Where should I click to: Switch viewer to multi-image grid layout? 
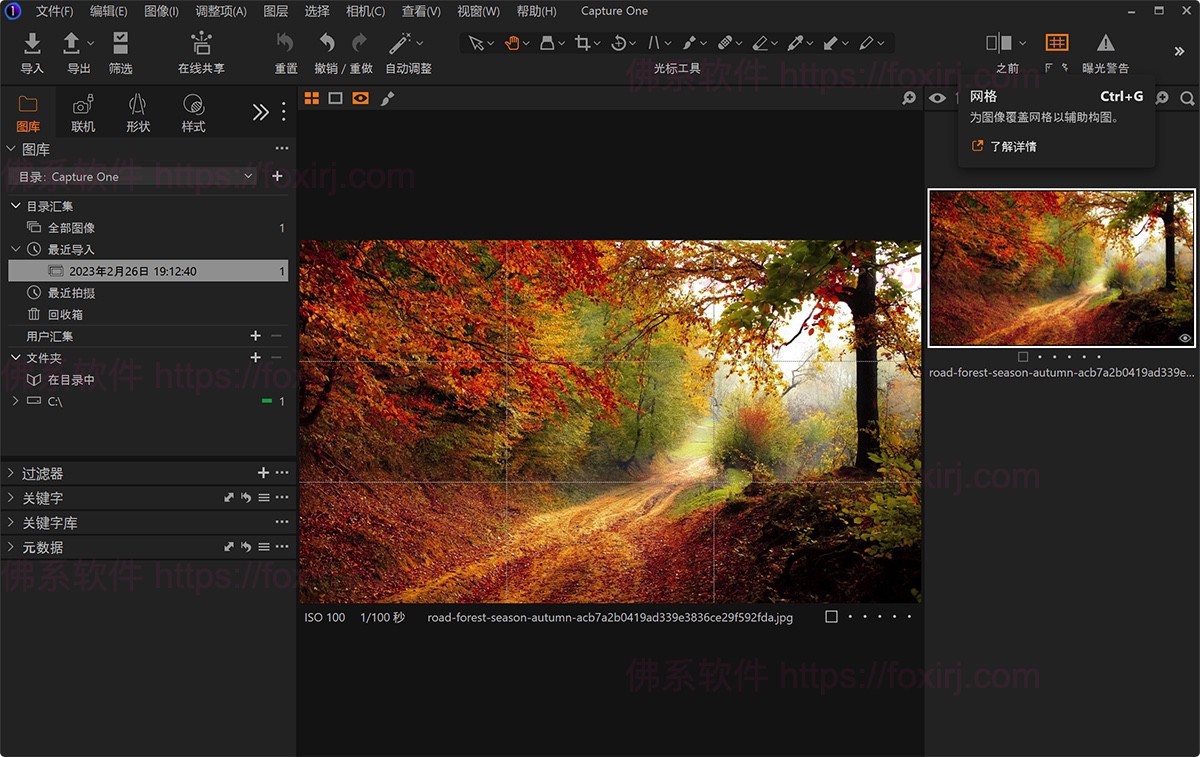(313, 97)
